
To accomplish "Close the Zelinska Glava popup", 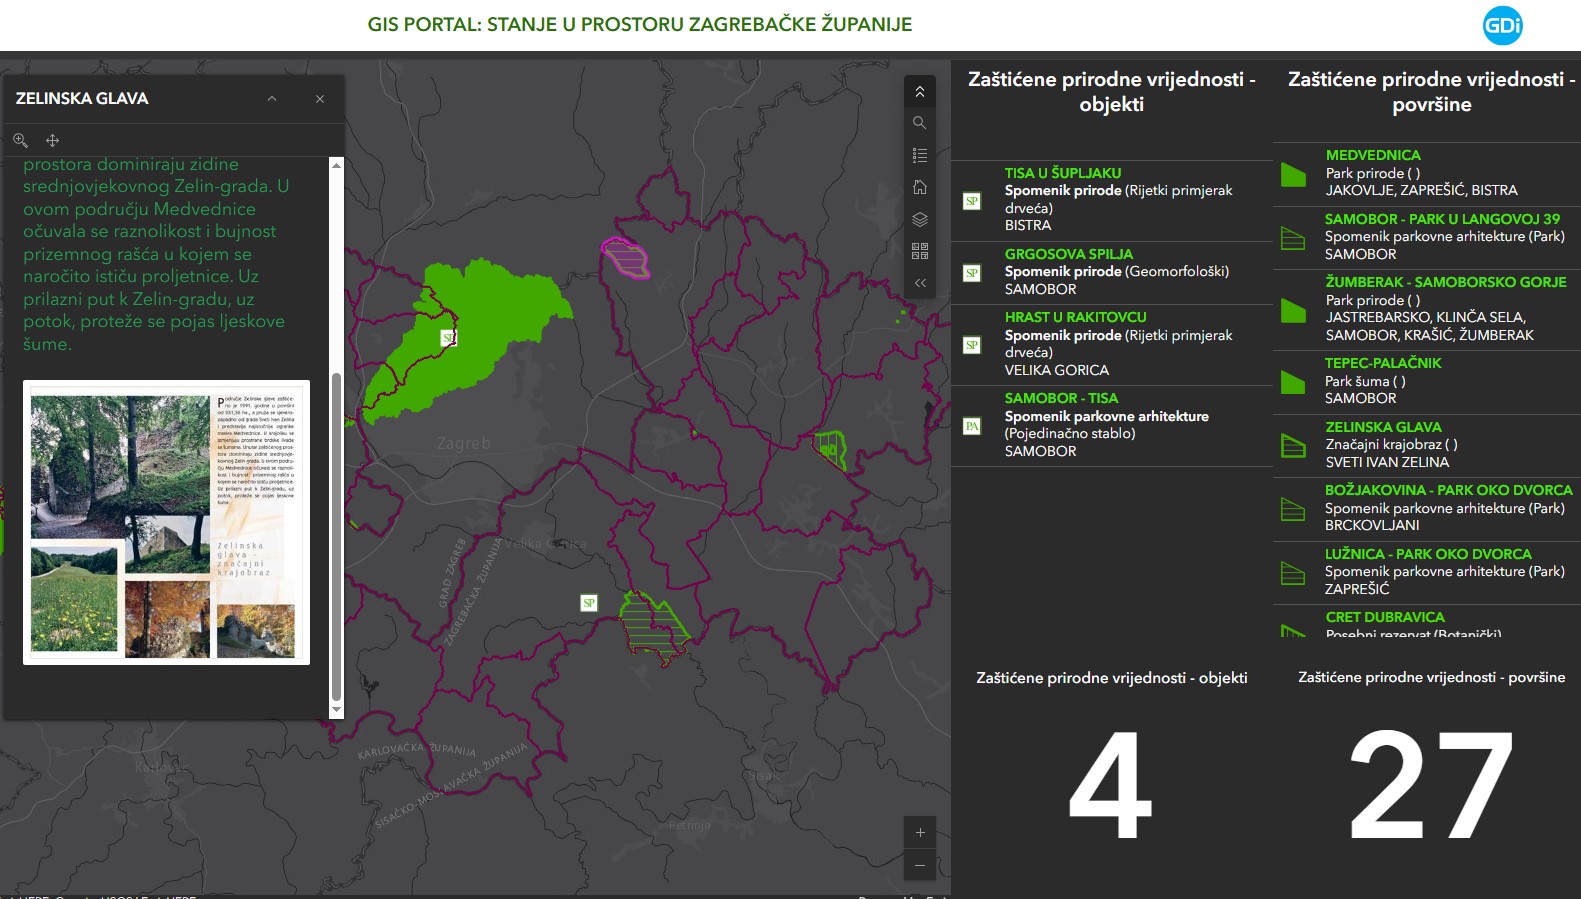I will (320, 99).
